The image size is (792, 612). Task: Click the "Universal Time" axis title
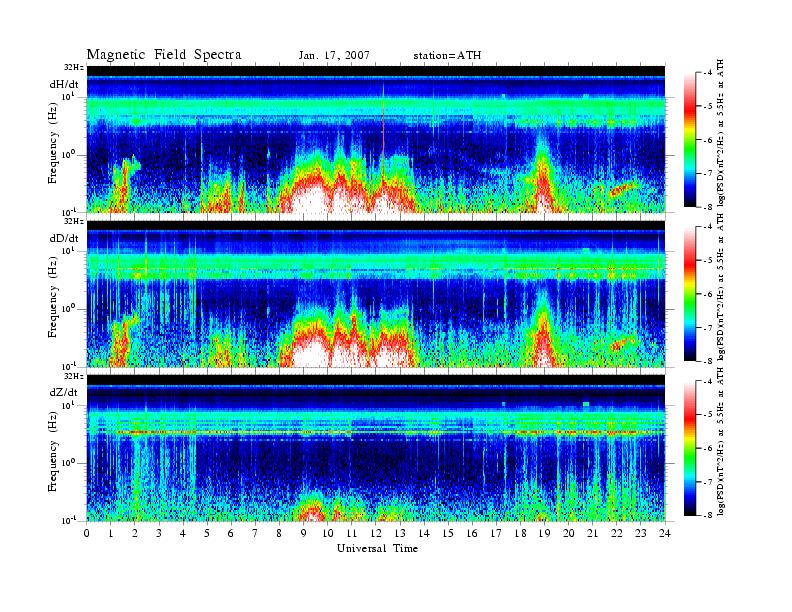coord(377,548)
